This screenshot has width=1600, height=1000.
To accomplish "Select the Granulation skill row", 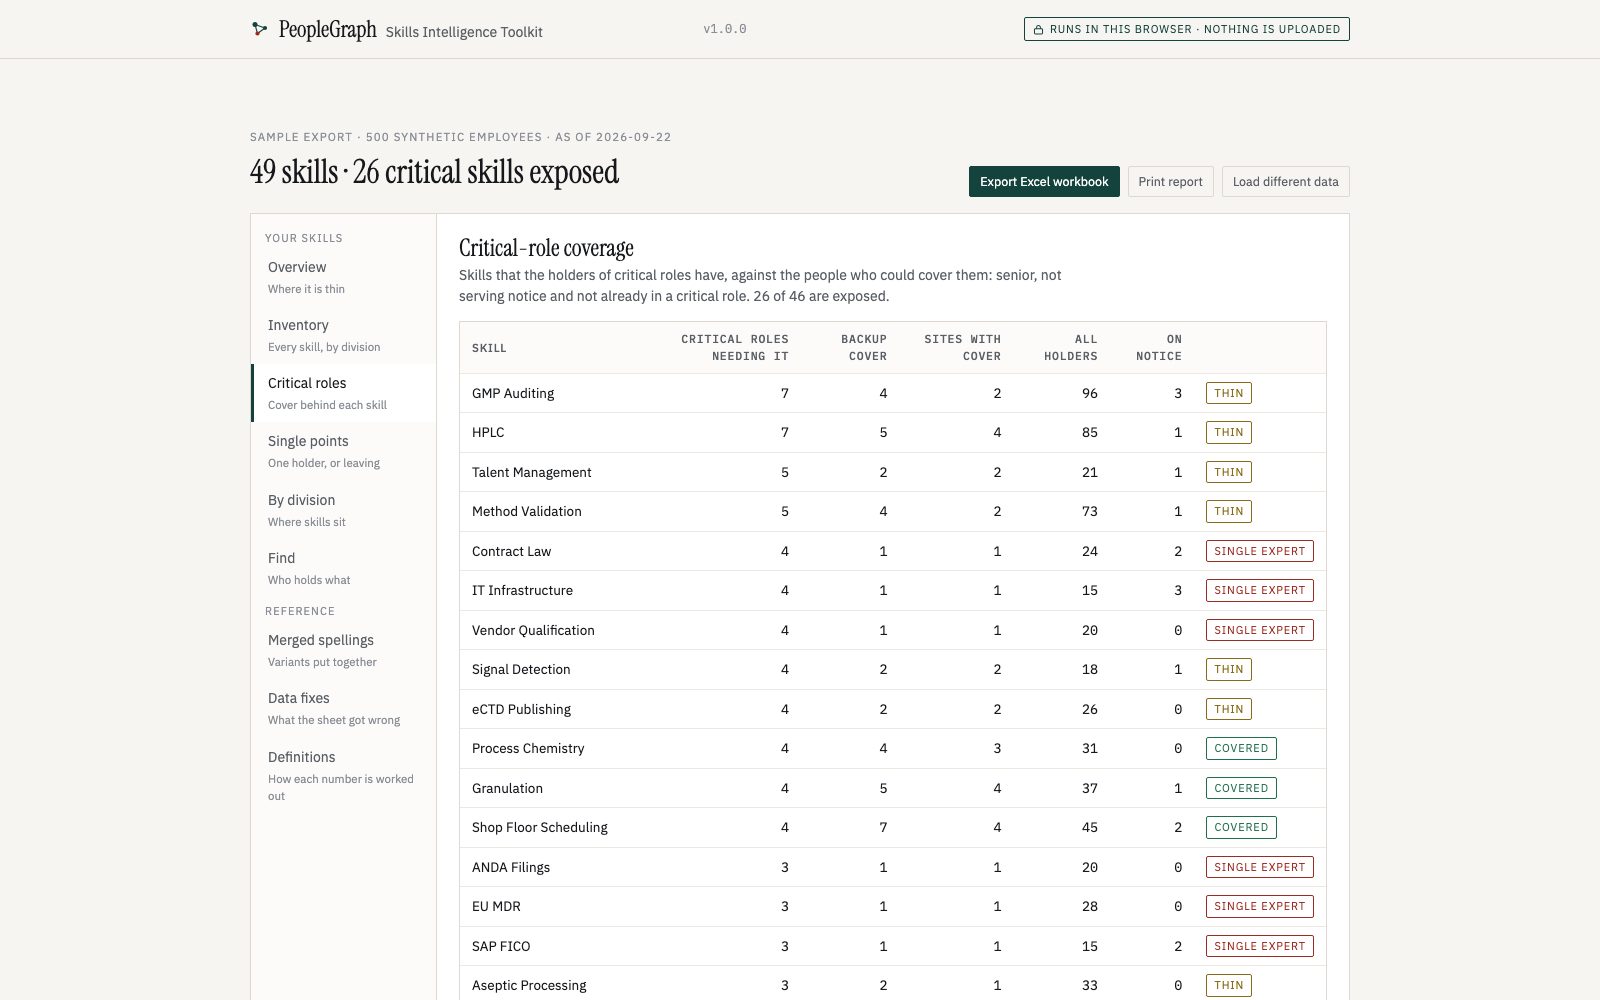I will pos(893,788).
